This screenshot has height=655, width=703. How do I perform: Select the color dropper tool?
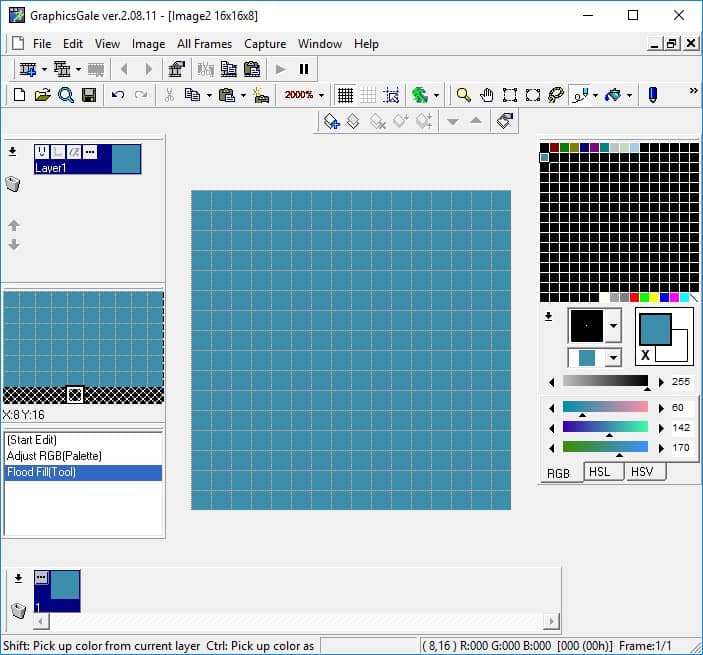point(580,95)
